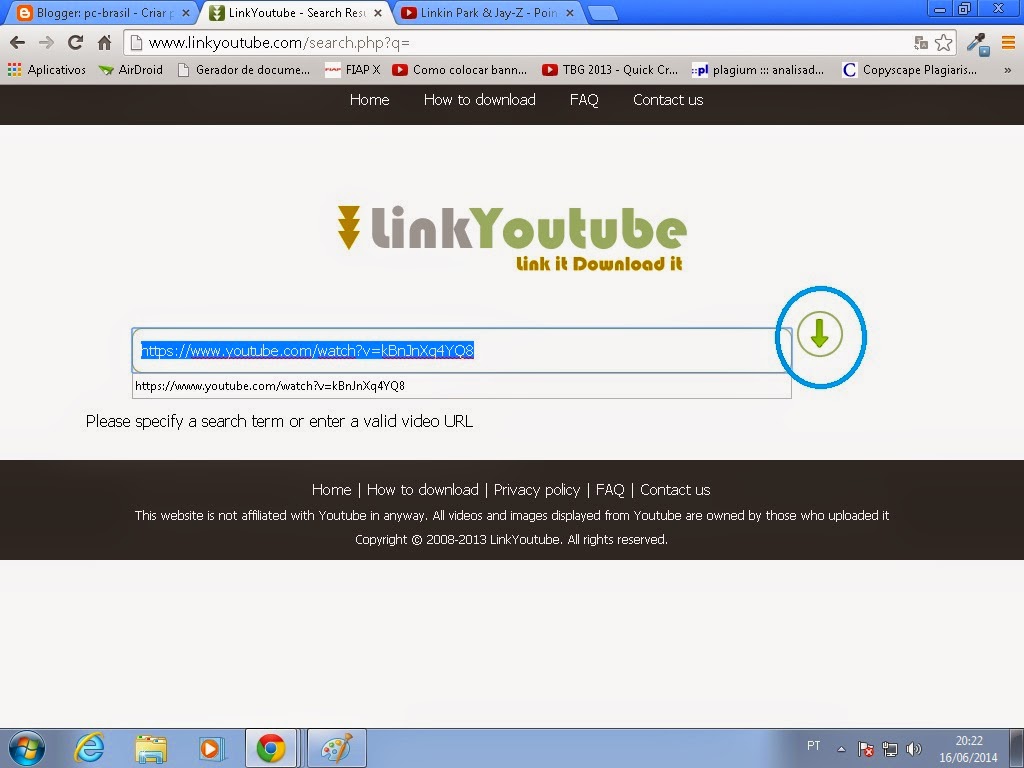Click the video URL search input field
Viewport: 1024px width, 768px height.
click(x=462, y=351)
